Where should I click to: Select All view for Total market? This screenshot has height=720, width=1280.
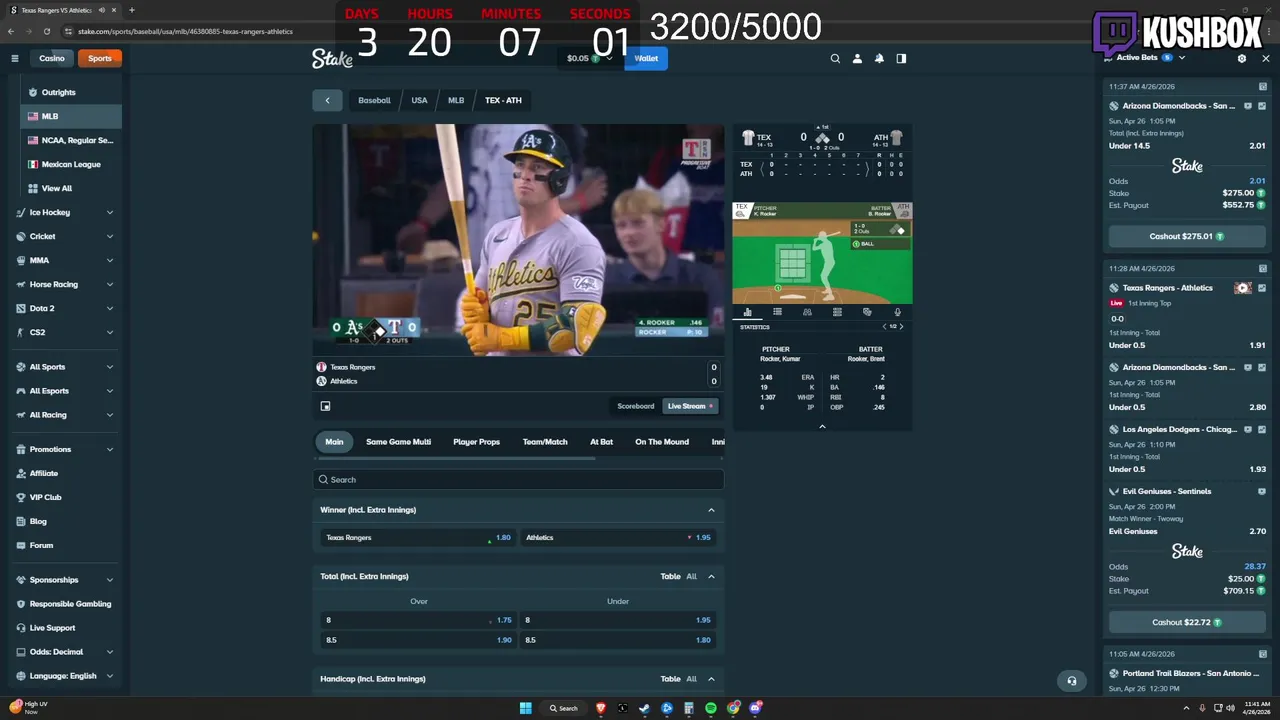691,576
